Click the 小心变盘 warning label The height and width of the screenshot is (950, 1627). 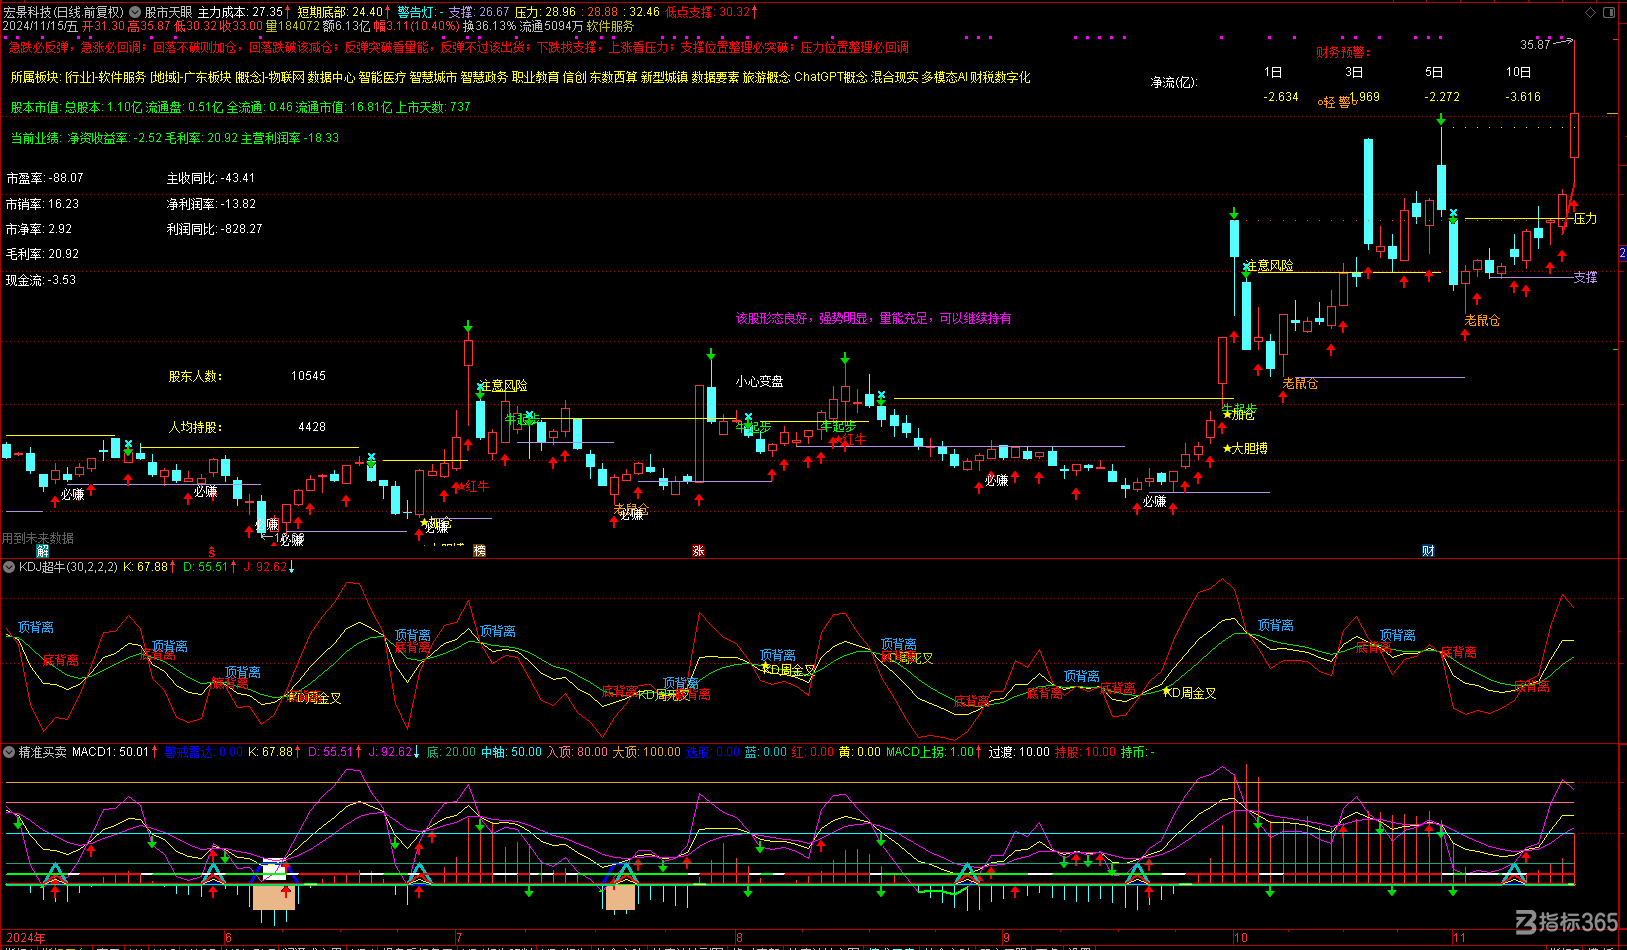click(760, 381)
